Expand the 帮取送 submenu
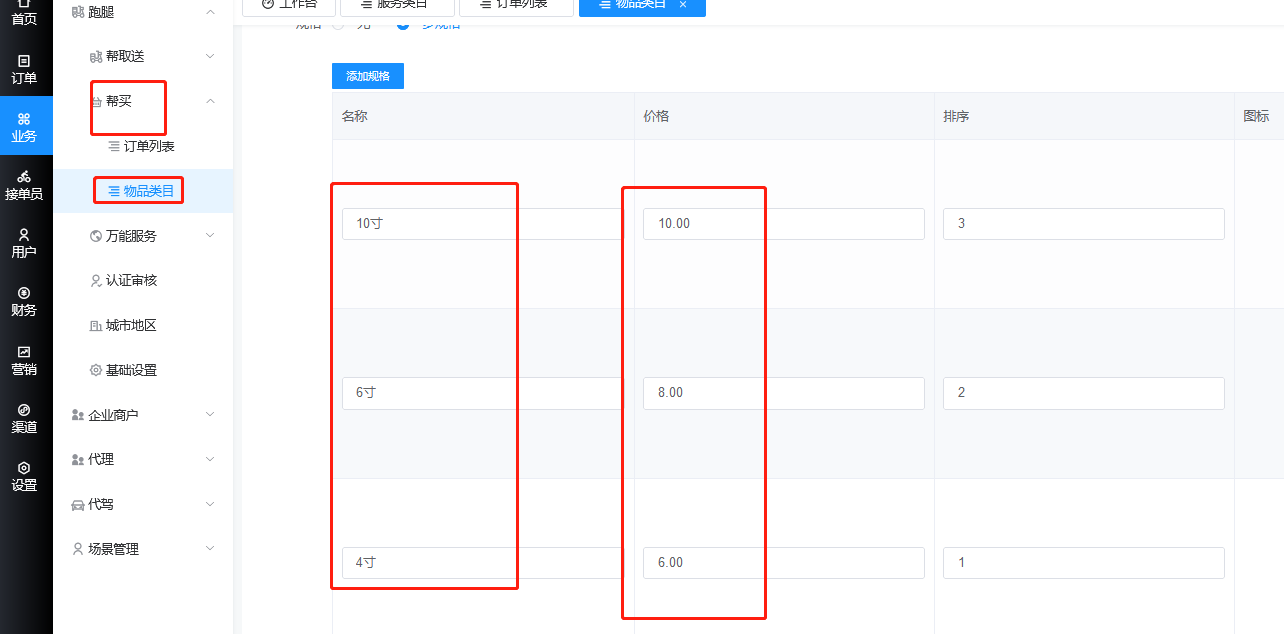 coord(210,56)
